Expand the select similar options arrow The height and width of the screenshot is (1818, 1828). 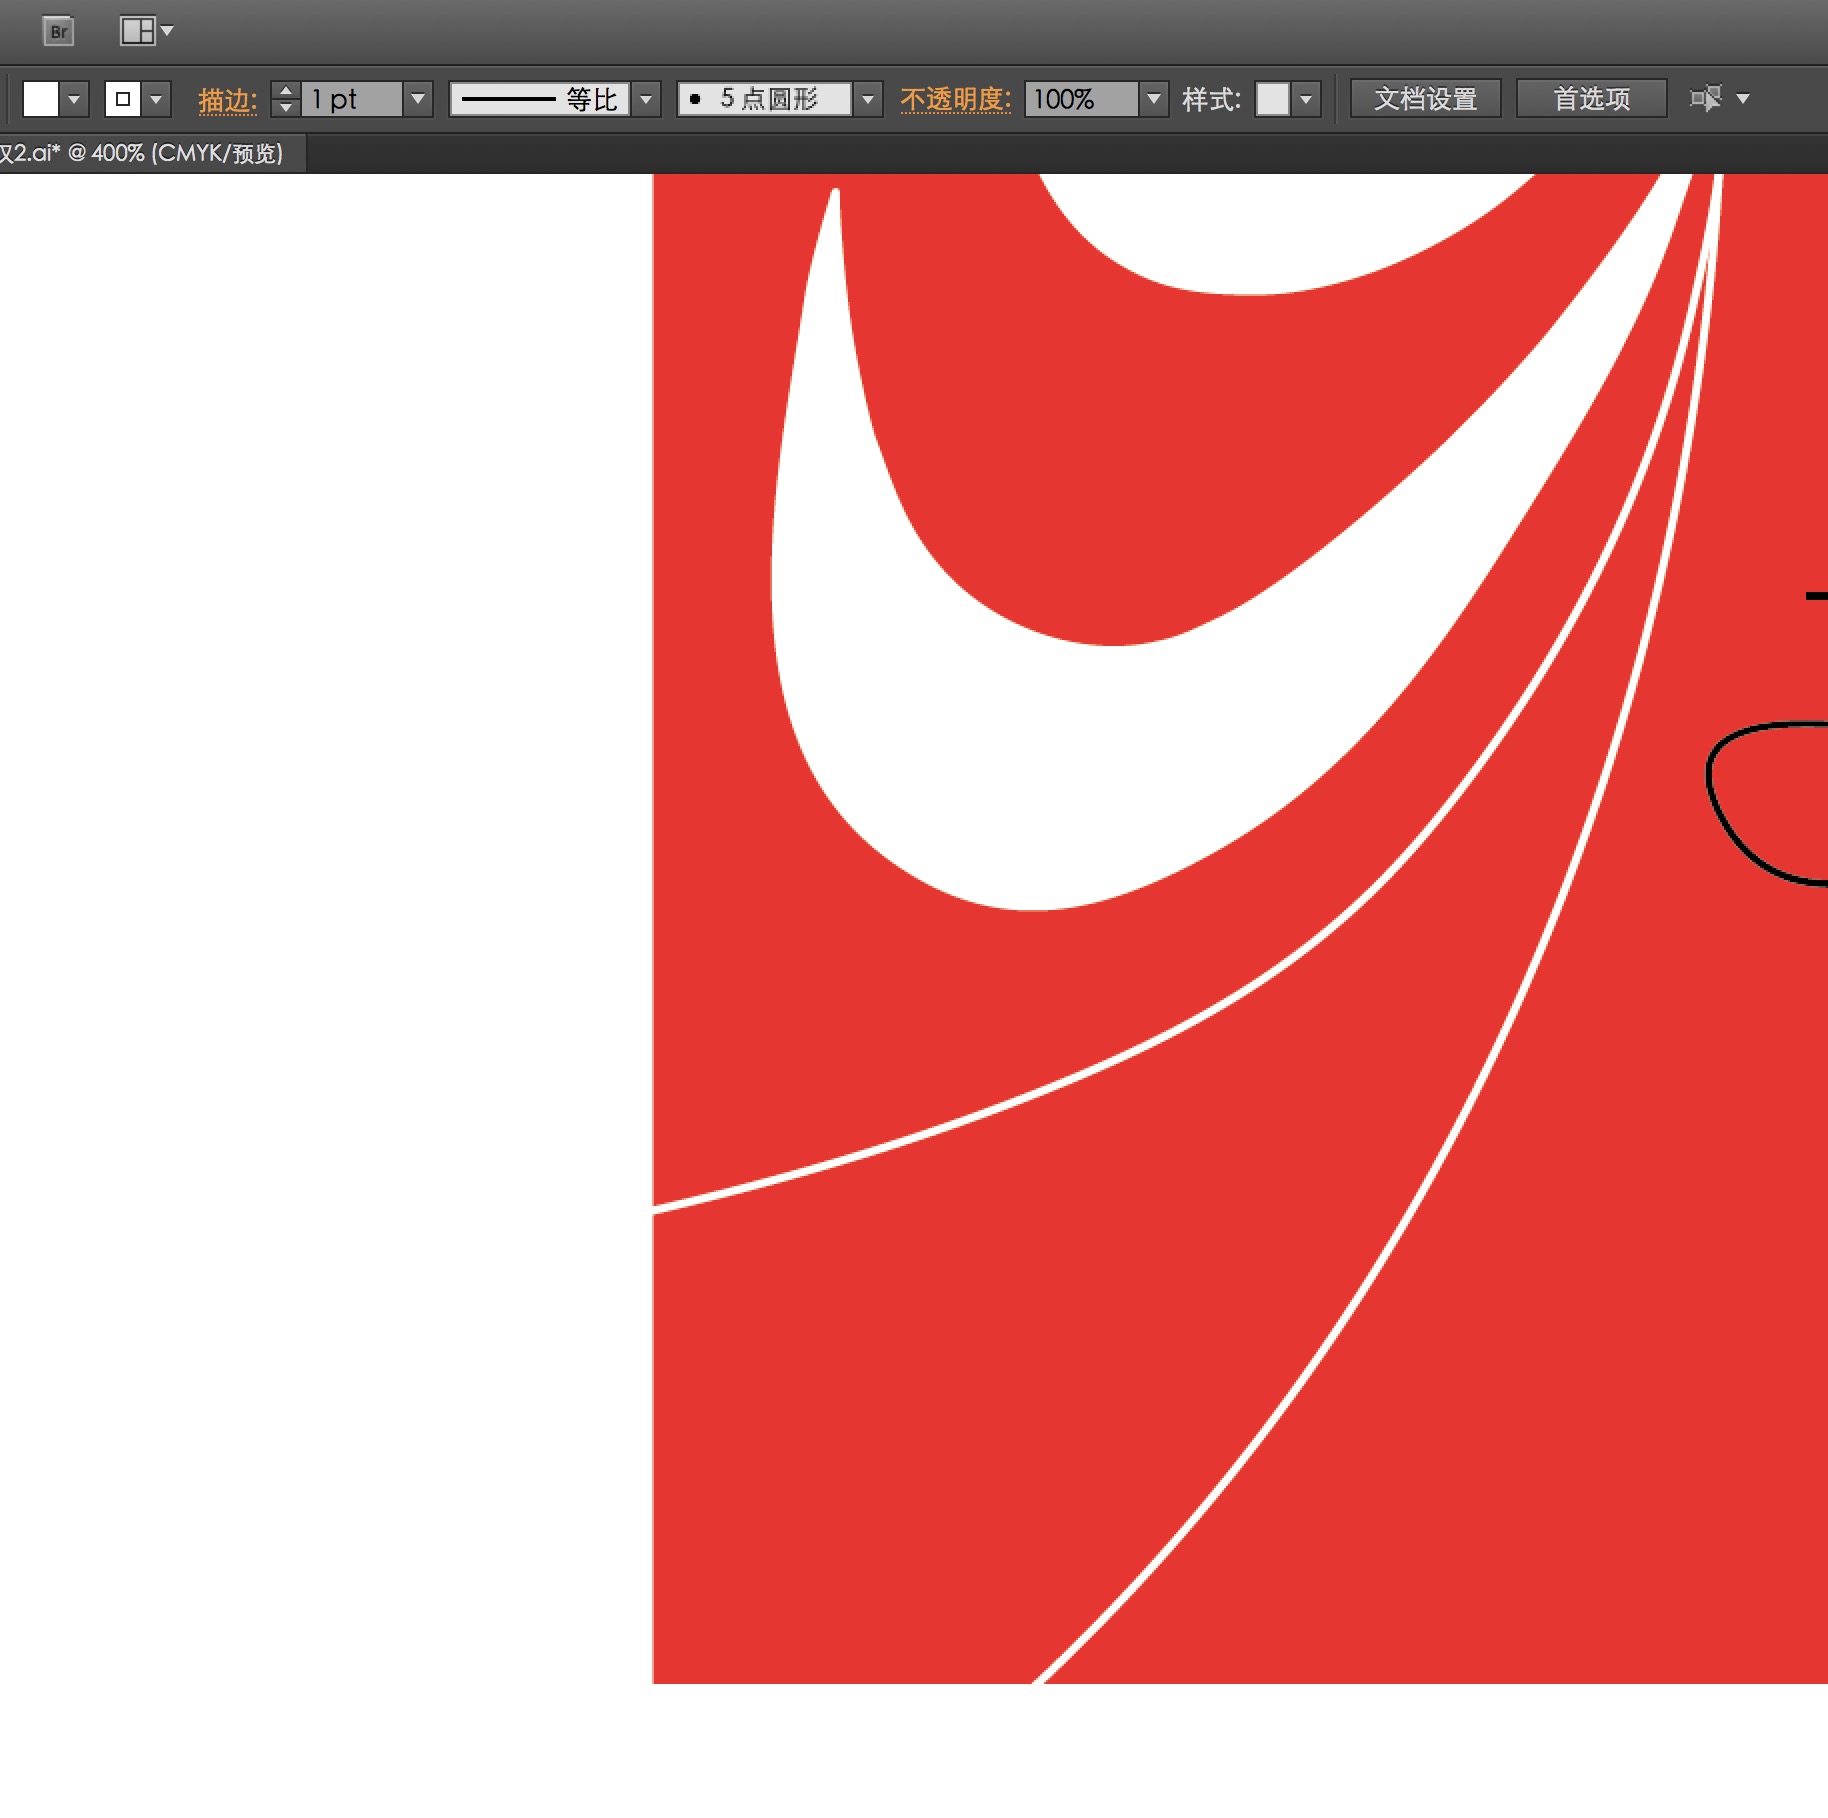coord(1743,99)
